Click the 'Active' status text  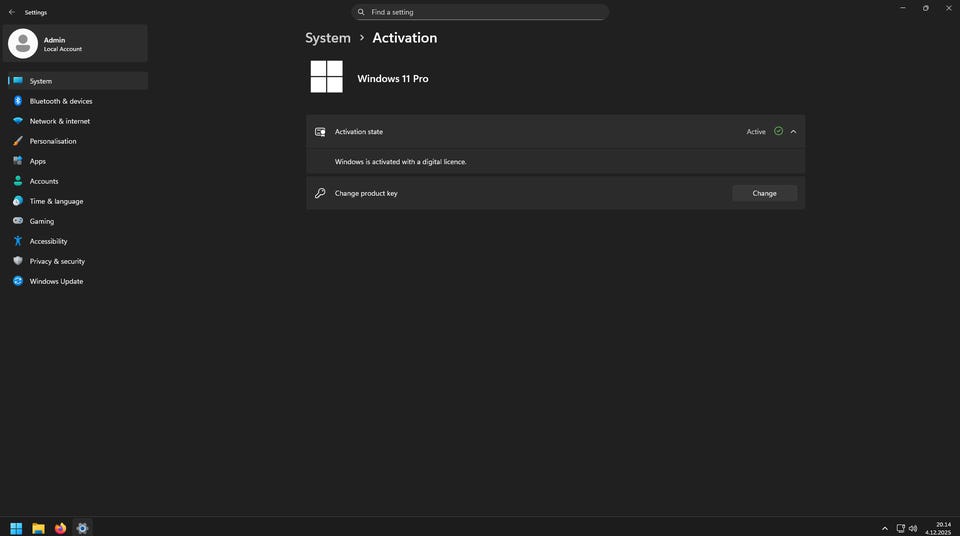756,132
